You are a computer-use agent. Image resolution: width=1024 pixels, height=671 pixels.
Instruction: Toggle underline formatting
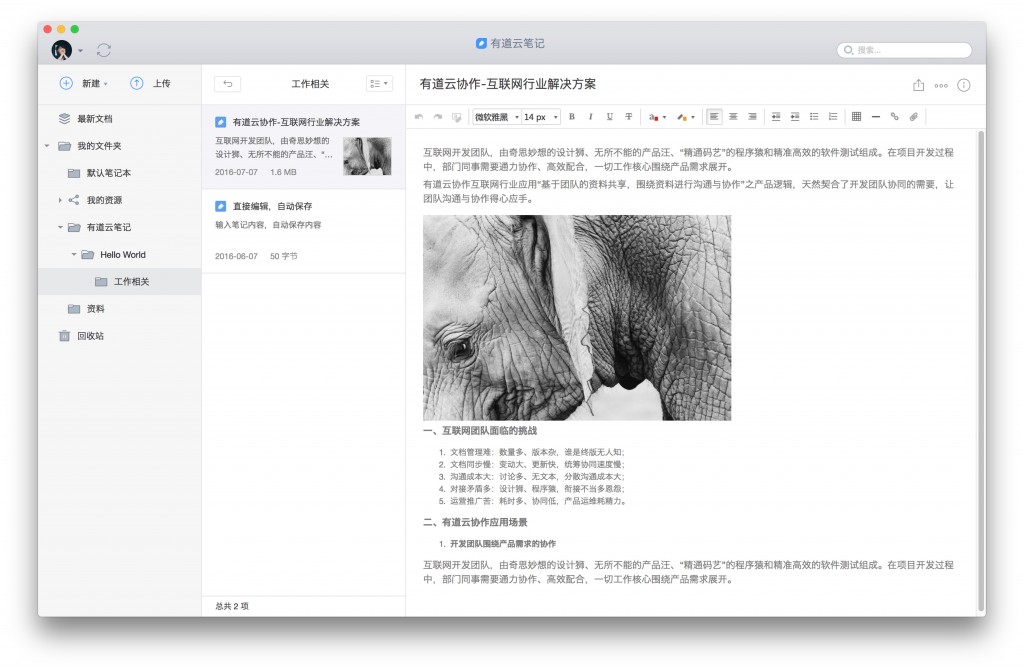(609, 117)
